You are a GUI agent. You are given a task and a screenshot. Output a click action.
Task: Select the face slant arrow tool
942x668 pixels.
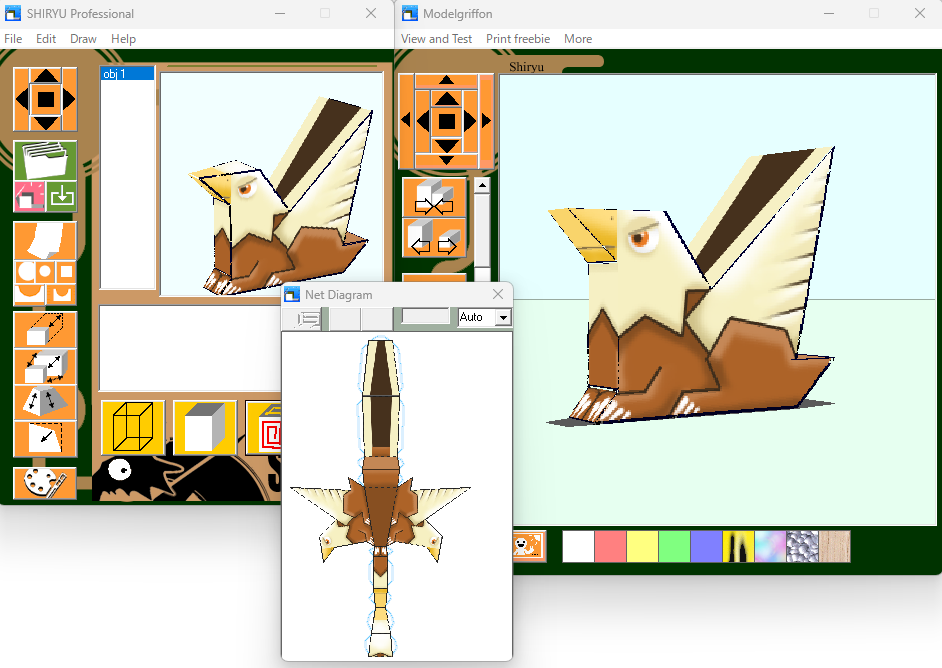tap(45, 439)
